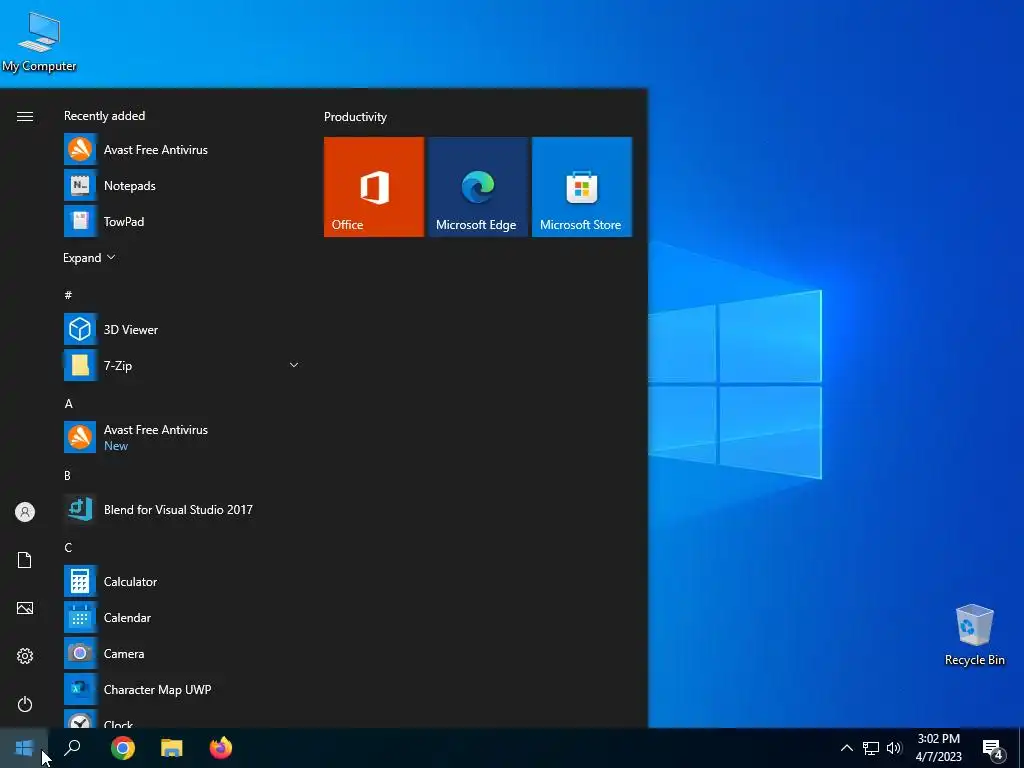Show hidden tray icons chevron
Viewport: 1024px width, 768px height.
(846, 748)
